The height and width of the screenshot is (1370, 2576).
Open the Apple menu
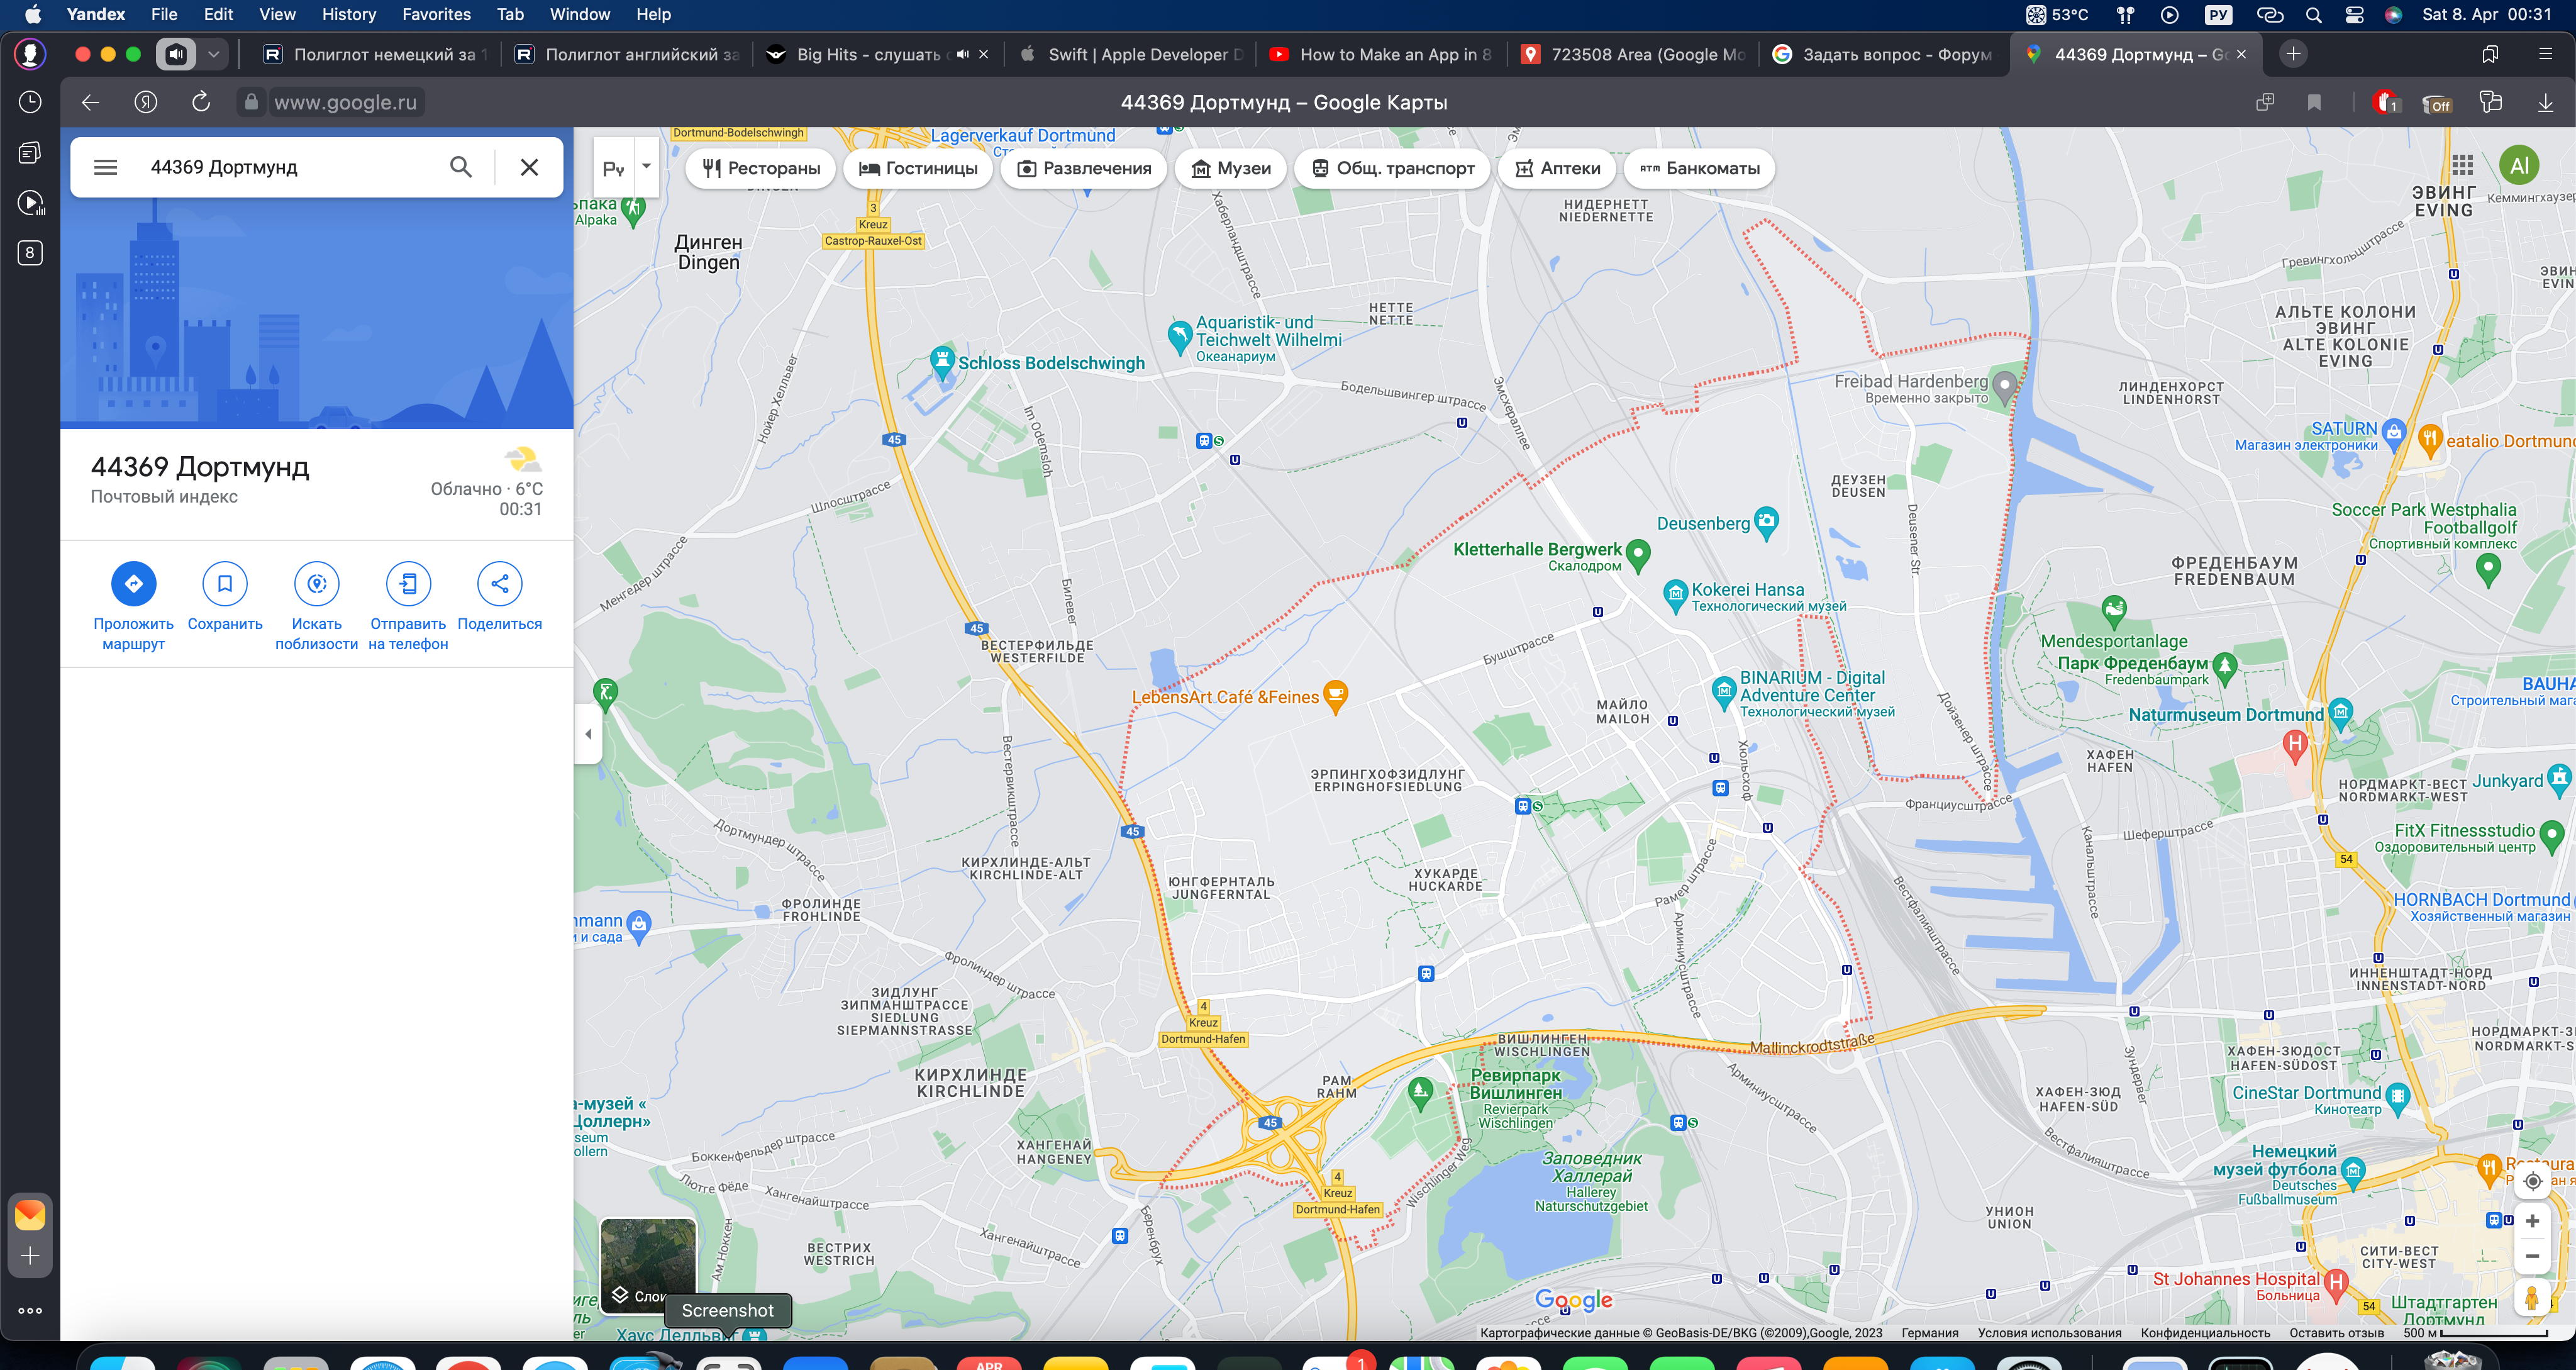33,14
